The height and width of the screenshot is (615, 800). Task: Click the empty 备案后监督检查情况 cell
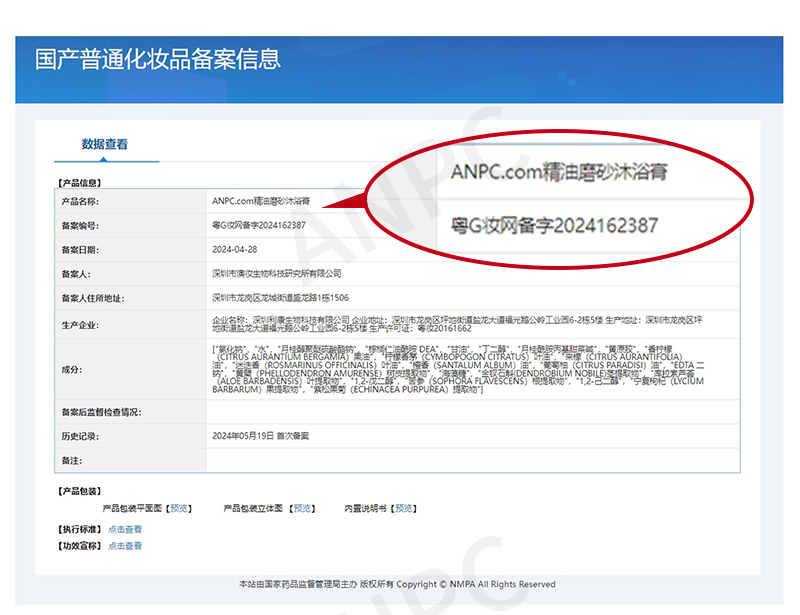472,412
